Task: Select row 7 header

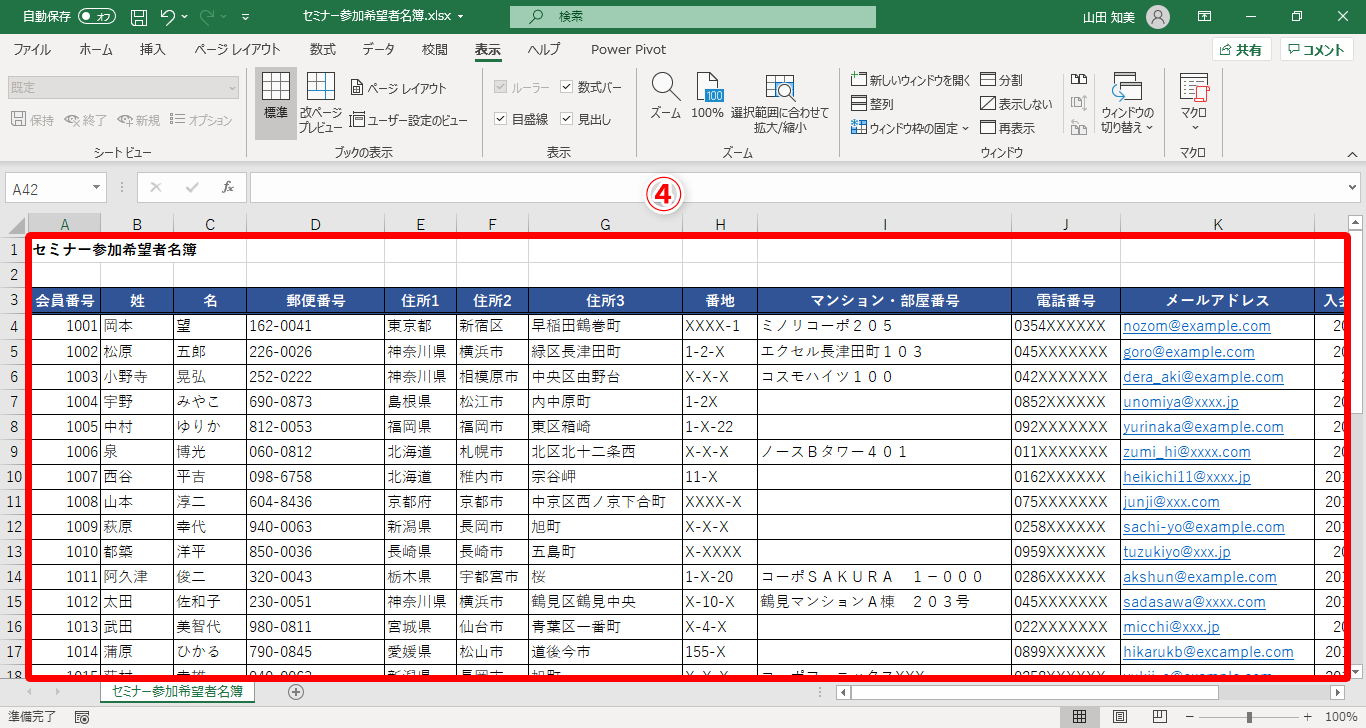Action: coord(14,401)
